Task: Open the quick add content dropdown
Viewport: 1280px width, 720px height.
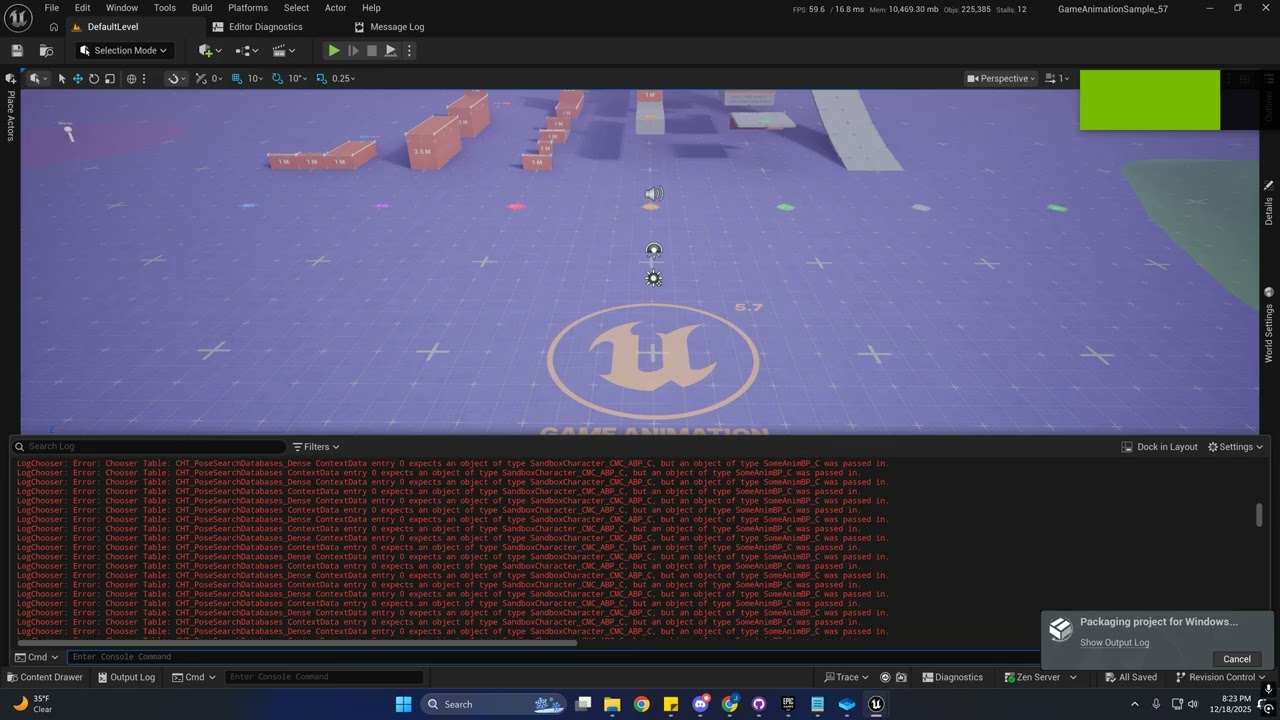Action: [210, 50]
